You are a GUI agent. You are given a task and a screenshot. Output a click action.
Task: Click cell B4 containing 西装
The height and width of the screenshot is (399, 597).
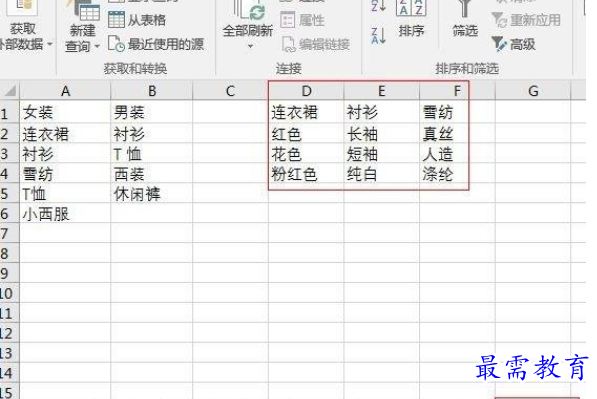(x=152, y=174)
